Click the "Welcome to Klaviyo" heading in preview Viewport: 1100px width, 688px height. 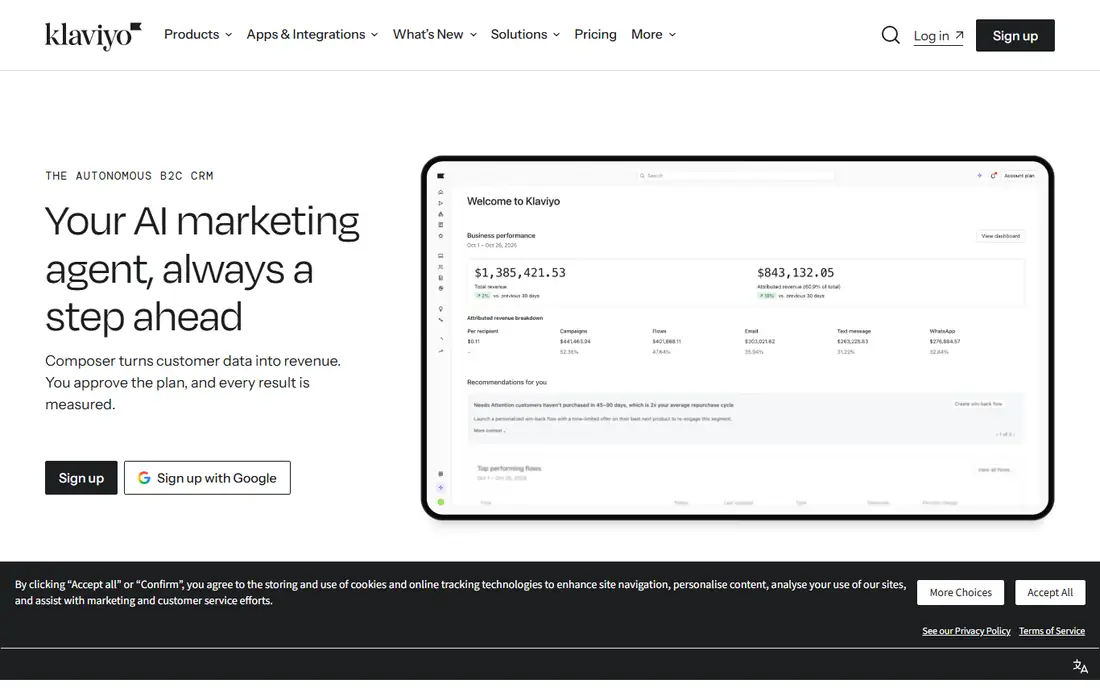coord(514,201)
